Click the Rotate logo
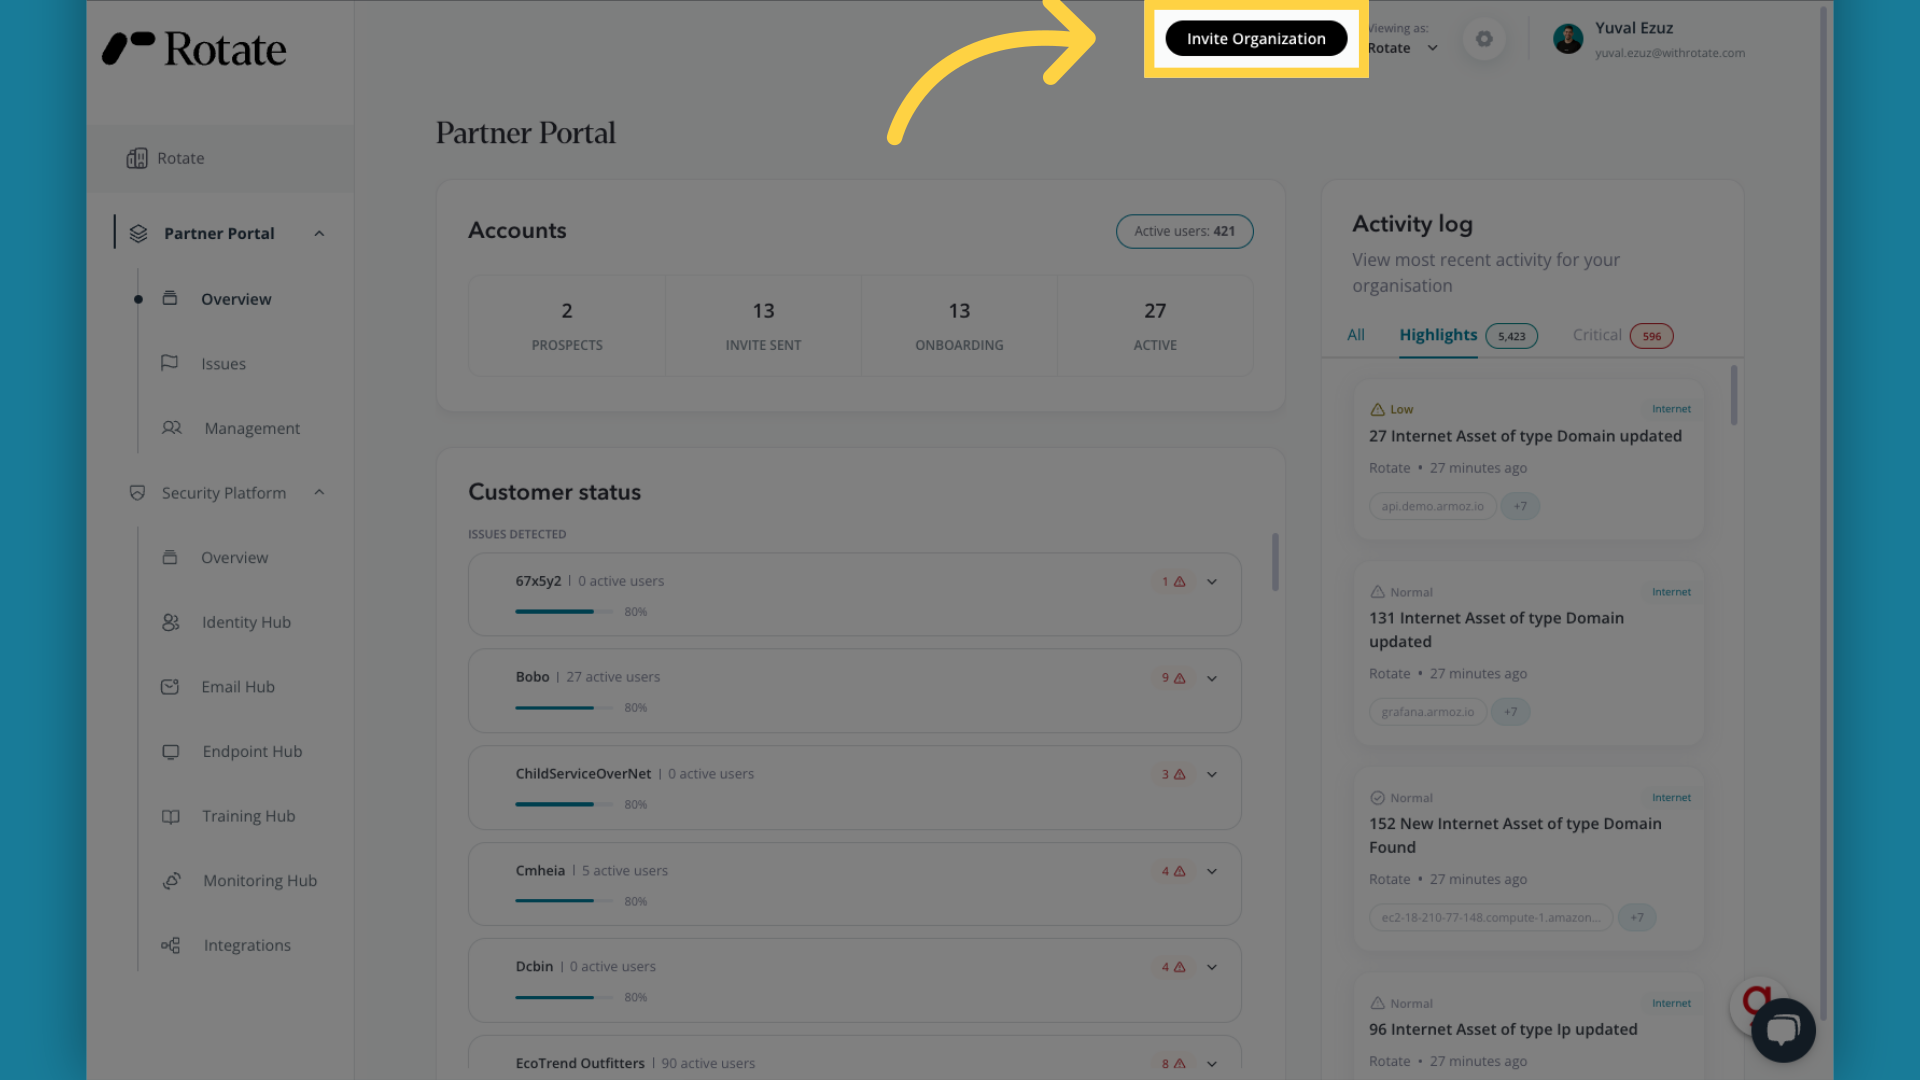Viewport: 1920px width, 1080px height. click(195, 49)
